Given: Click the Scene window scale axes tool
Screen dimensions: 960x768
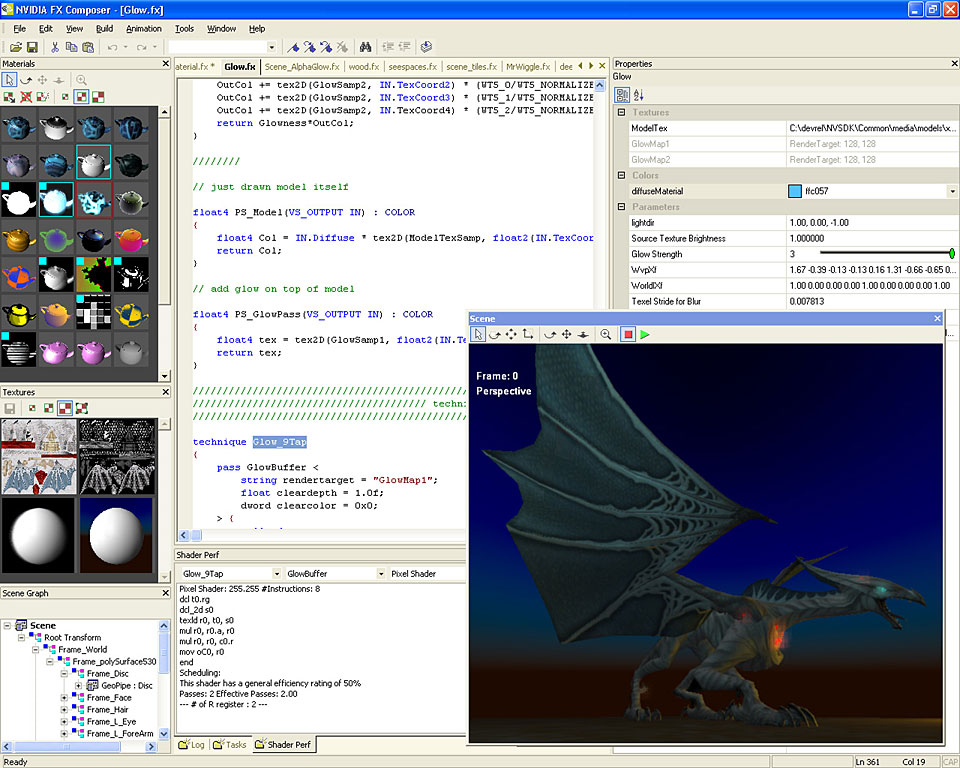Looking at the screenshot, I should (528, 334).
